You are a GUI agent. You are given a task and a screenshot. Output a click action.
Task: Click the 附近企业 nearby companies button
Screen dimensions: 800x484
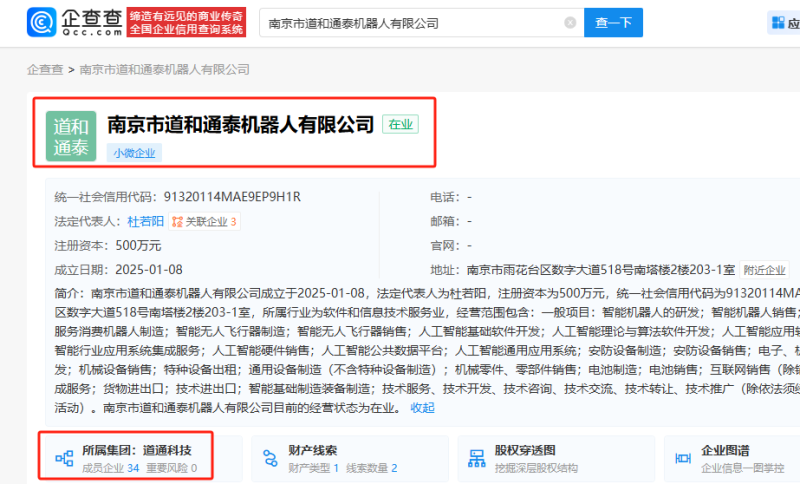pos(764,270)
